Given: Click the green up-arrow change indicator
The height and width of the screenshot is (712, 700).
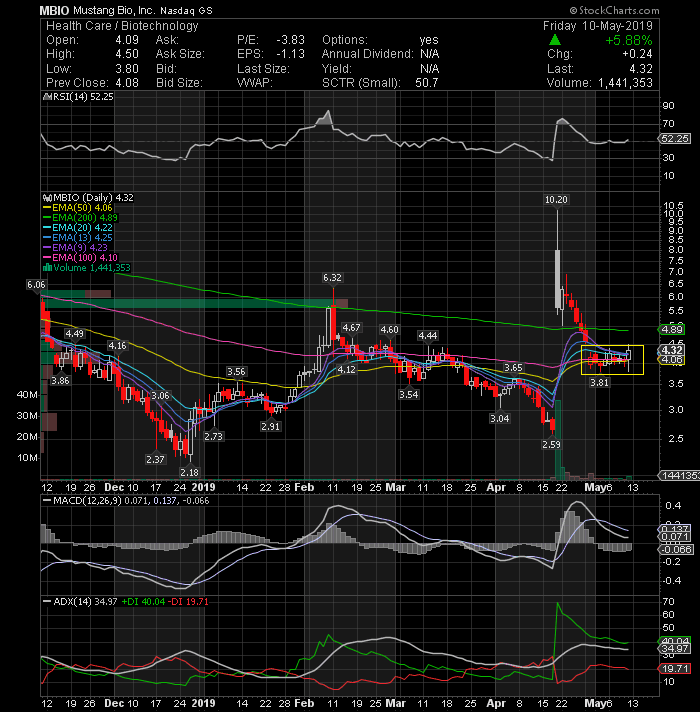Looking at the screenshot, I should pyautogui.click(x=555, y=40).
